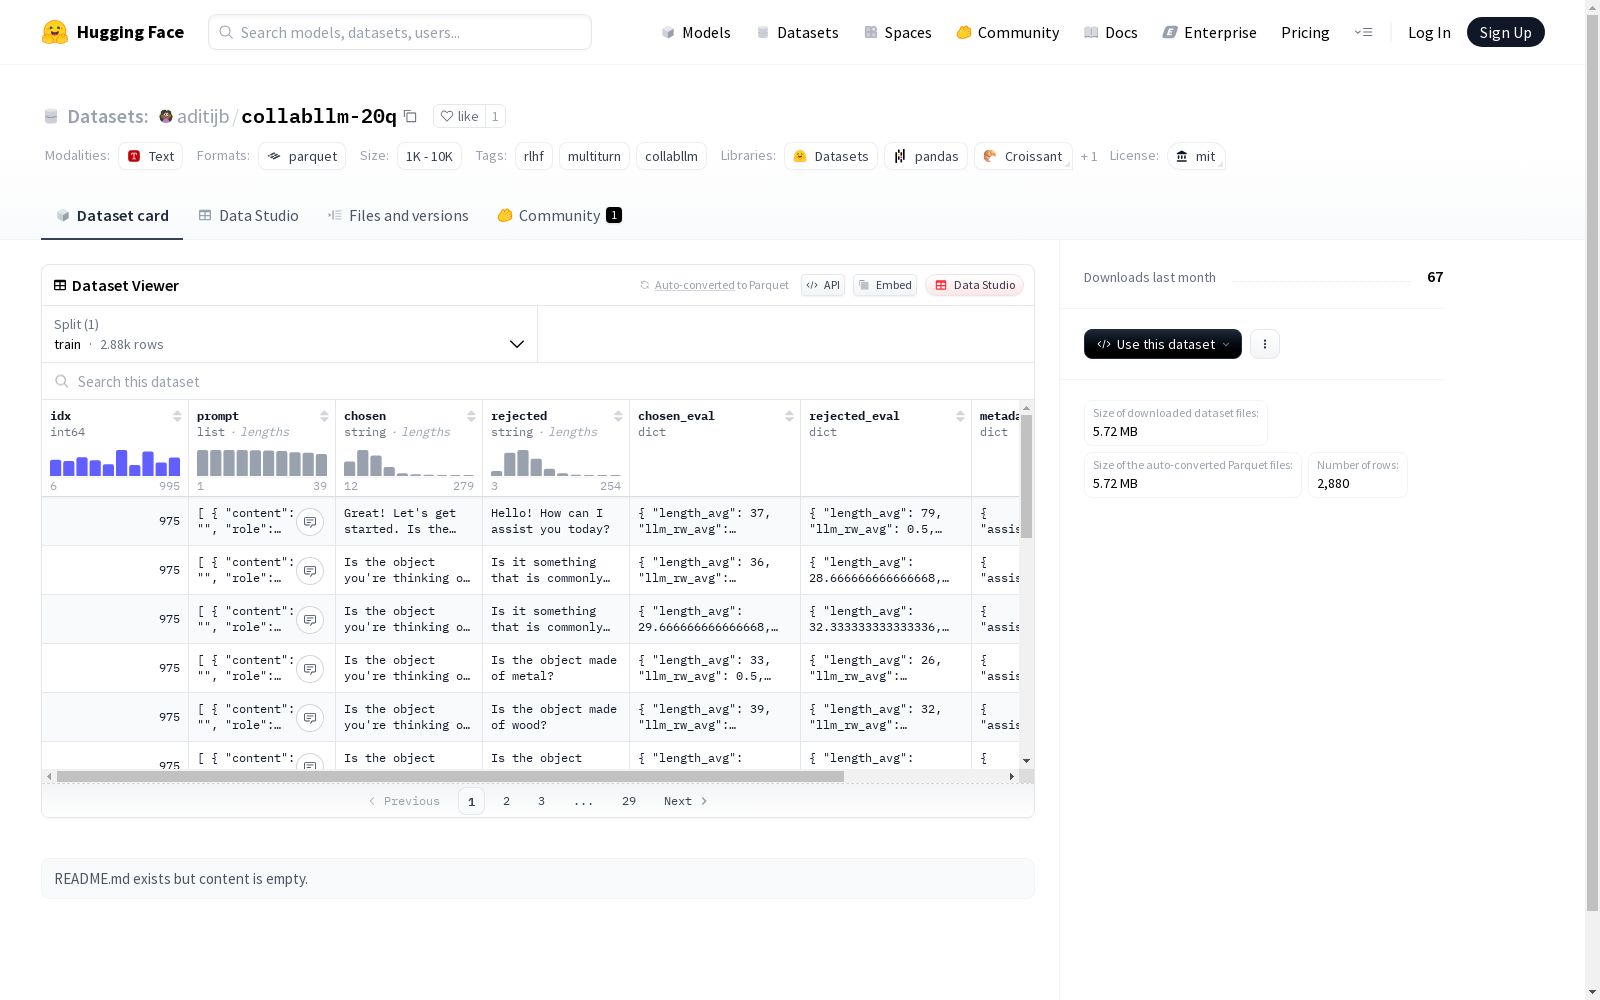1600x1000 pixels.
Task: Filter by the Text modality tag
Action: pyautogui.click(x=150, y=156)
